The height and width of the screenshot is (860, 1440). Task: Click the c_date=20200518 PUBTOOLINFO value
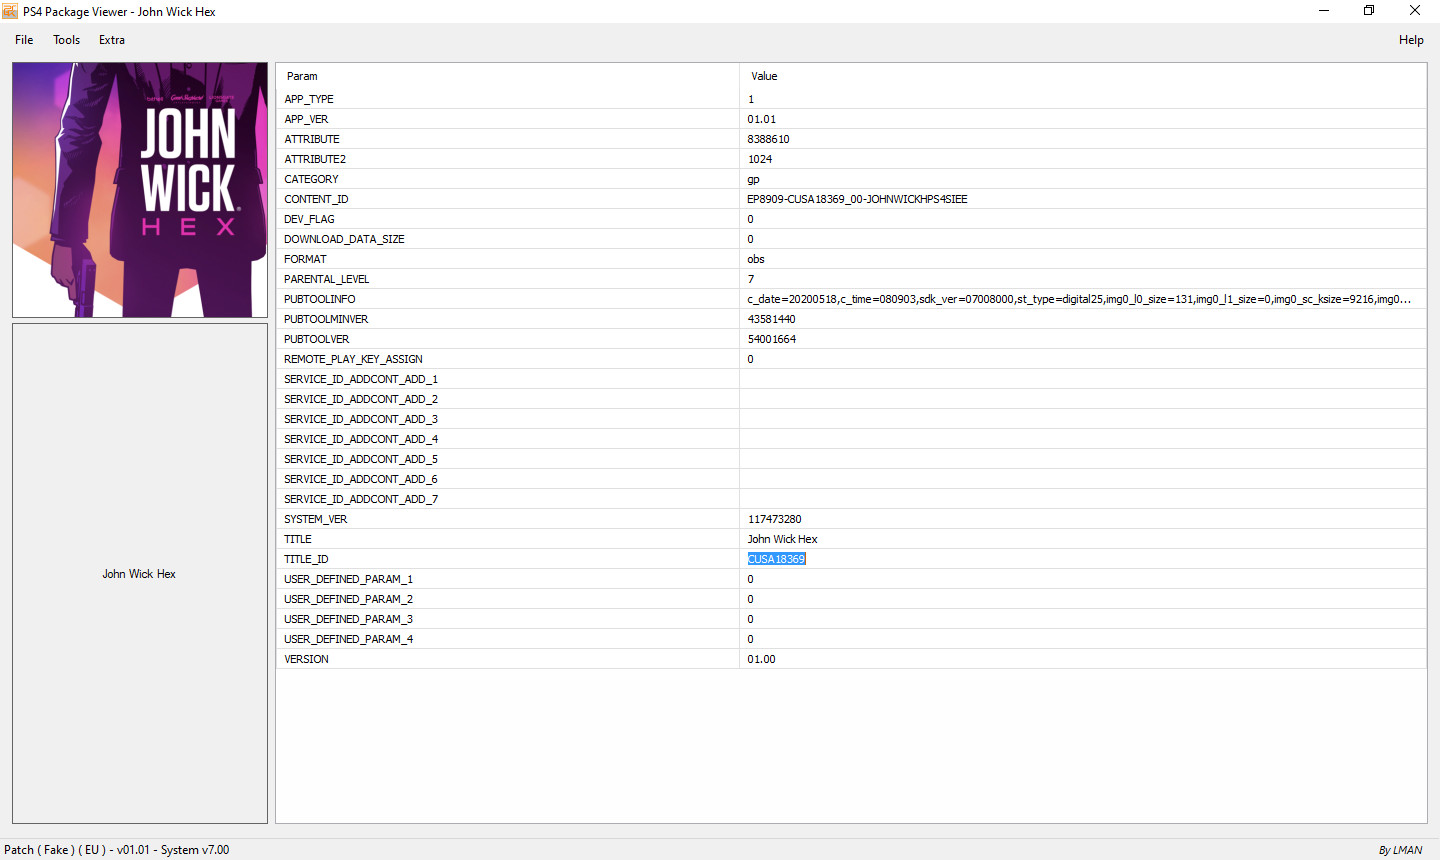(1079, 299)
